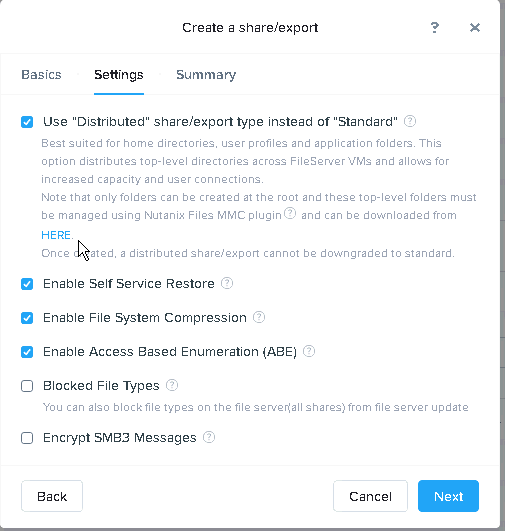Uncheck the Distributed share/export type checkbox
Viewport: 505px width, 531px height.
pyautogui.click(x=27, y=122)
